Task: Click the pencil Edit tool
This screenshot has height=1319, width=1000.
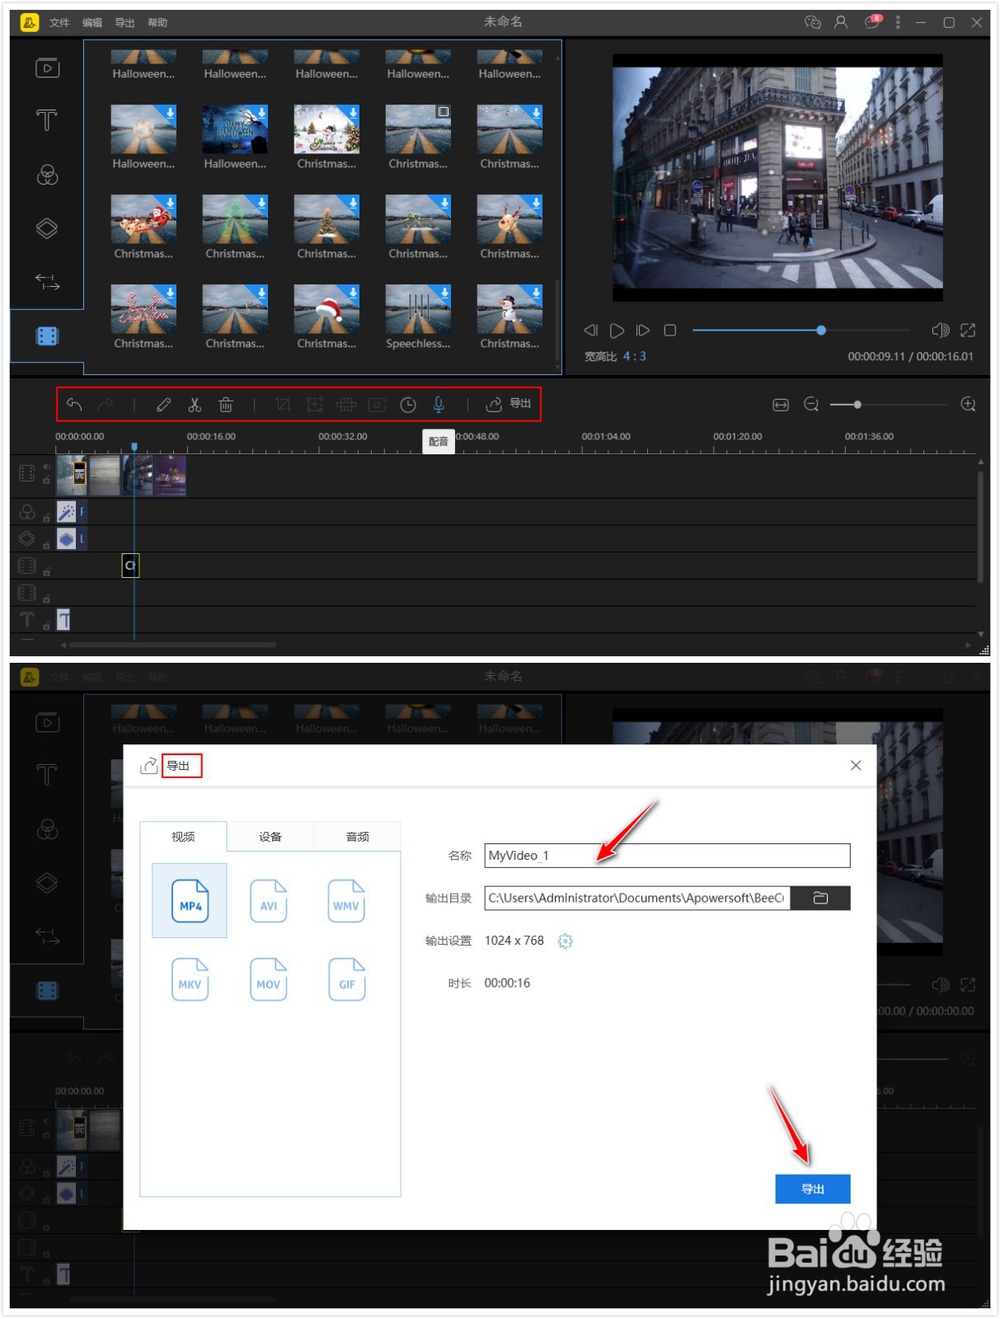Action: (164, 404)
